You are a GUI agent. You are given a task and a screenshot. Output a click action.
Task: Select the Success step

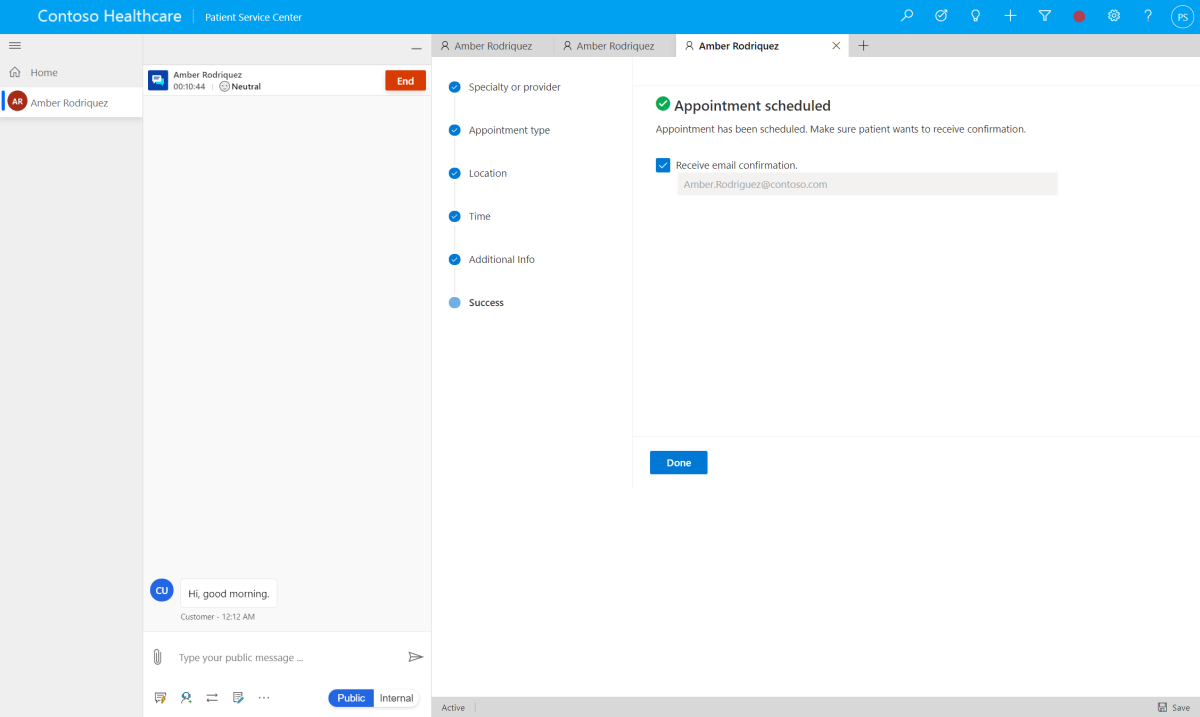[486, 302]
